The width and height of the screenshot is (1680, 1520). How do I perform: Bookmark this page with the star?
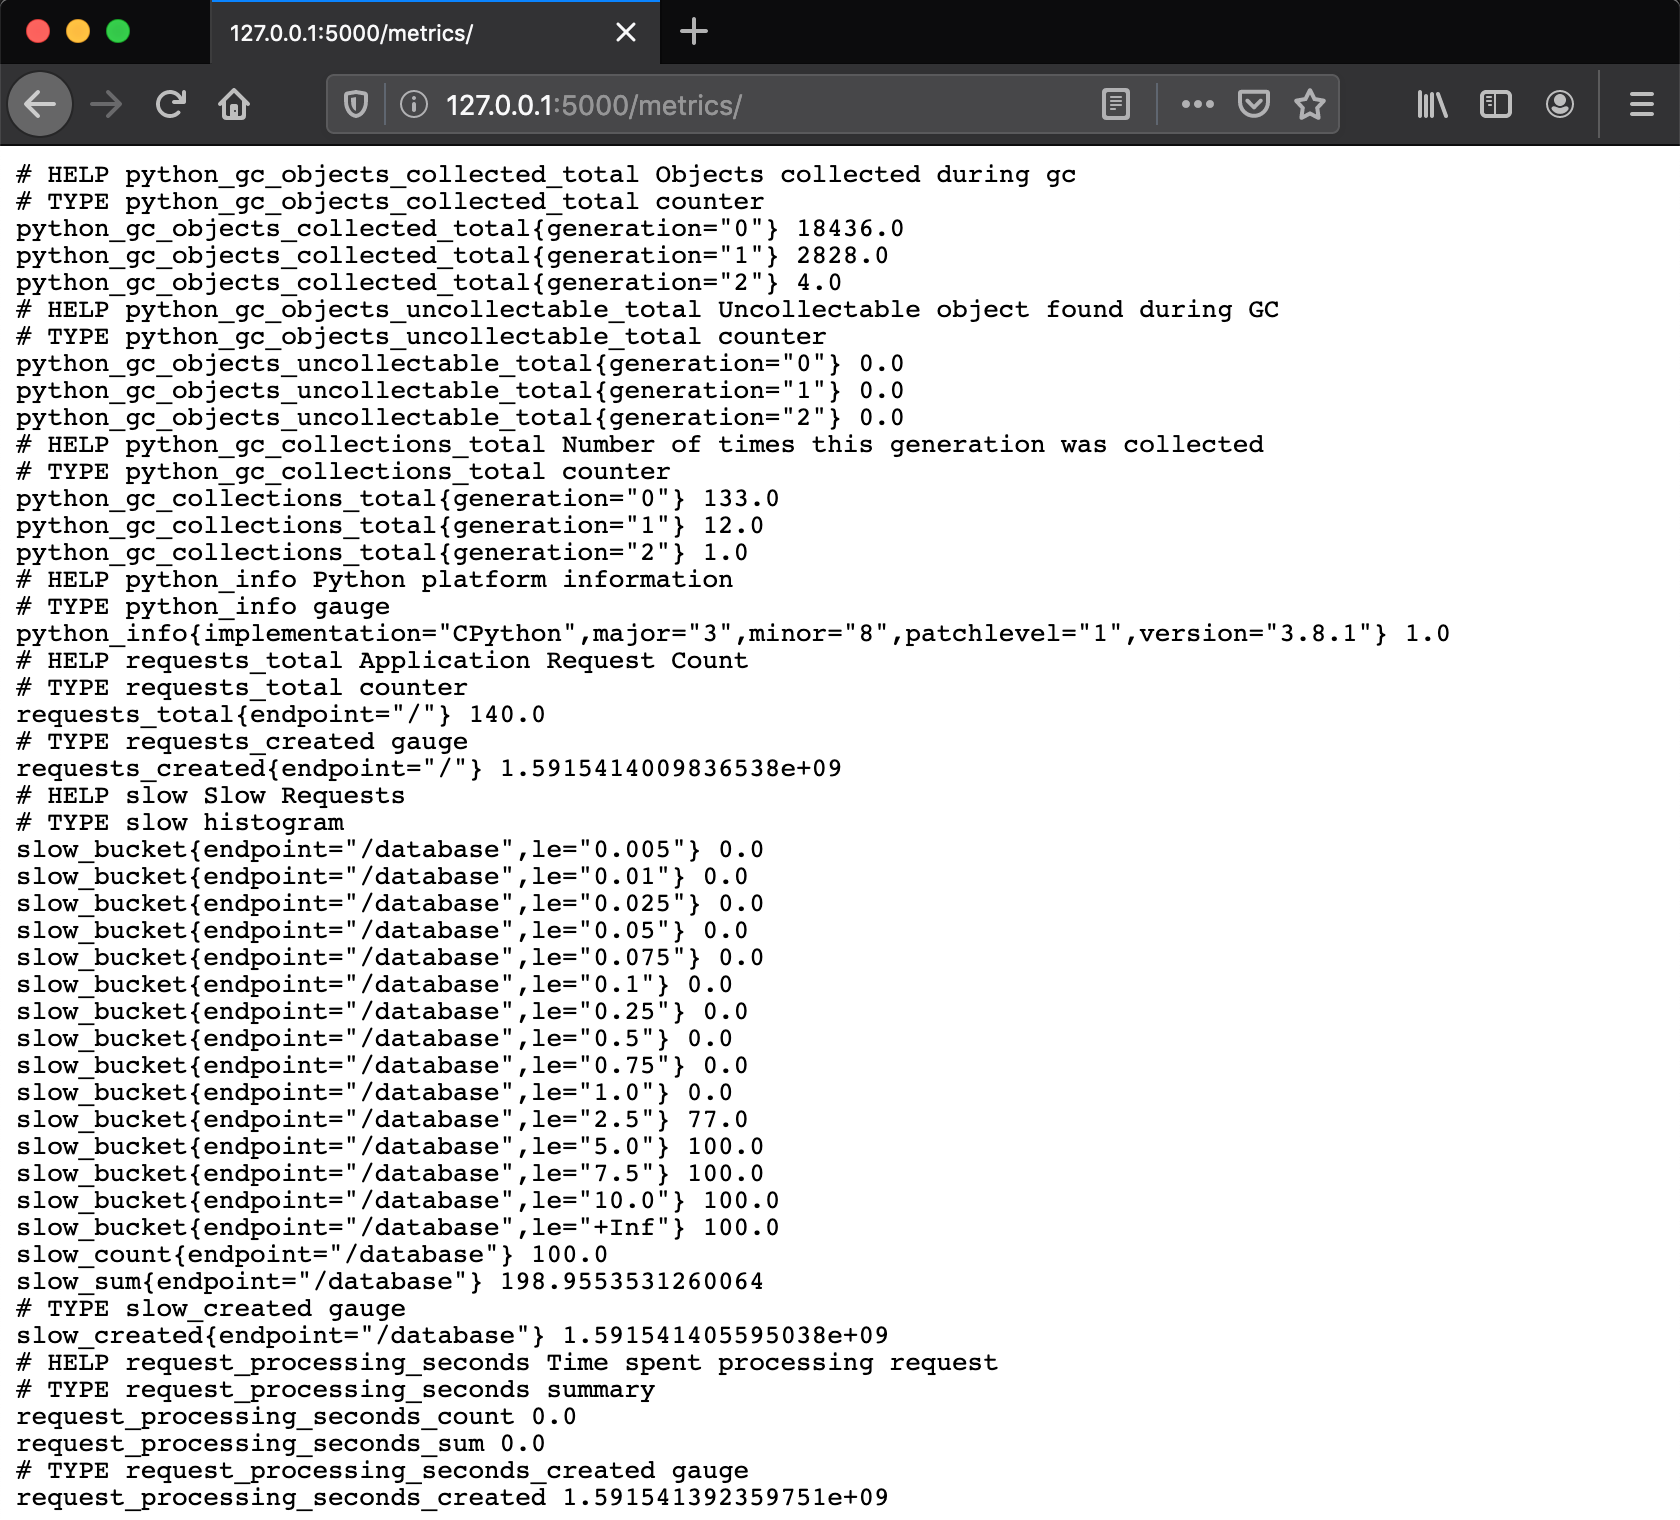(1310, 104)
